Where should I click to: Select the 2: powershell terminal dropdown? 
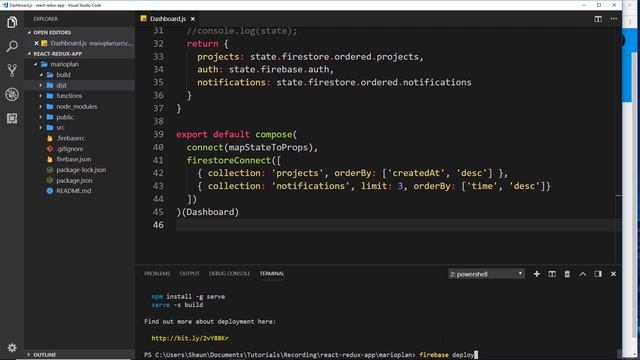point(486,274)
